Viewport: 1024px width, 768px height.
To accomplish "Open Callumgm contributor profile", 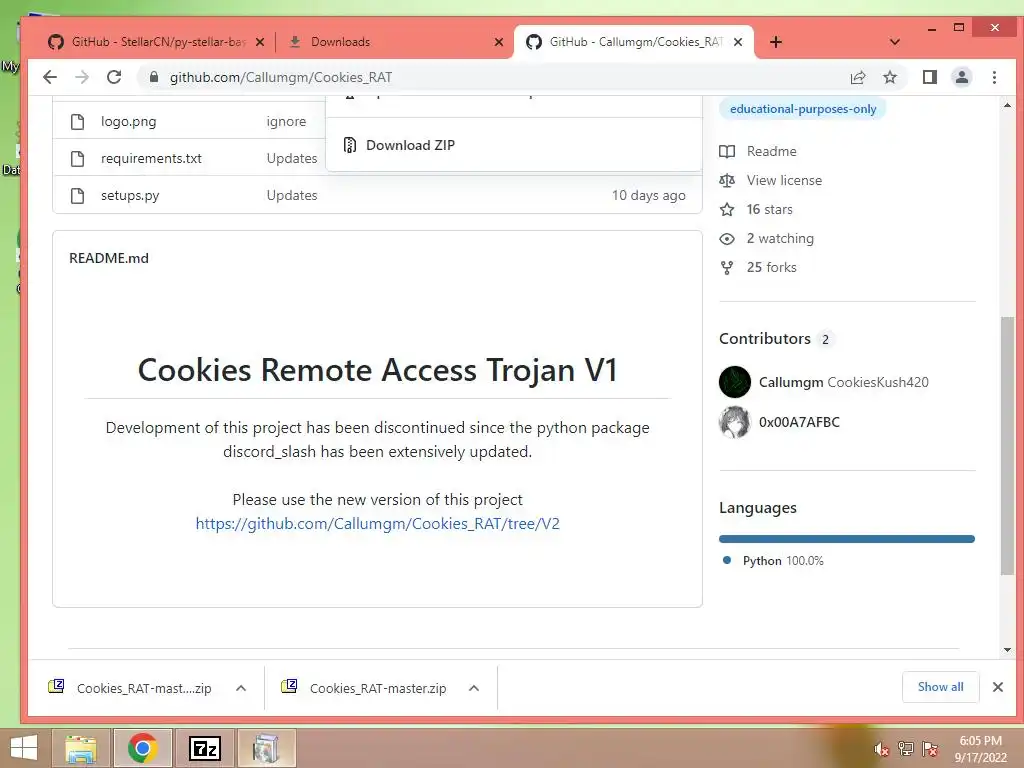I will pyautogui.click(x=791, y=382).
